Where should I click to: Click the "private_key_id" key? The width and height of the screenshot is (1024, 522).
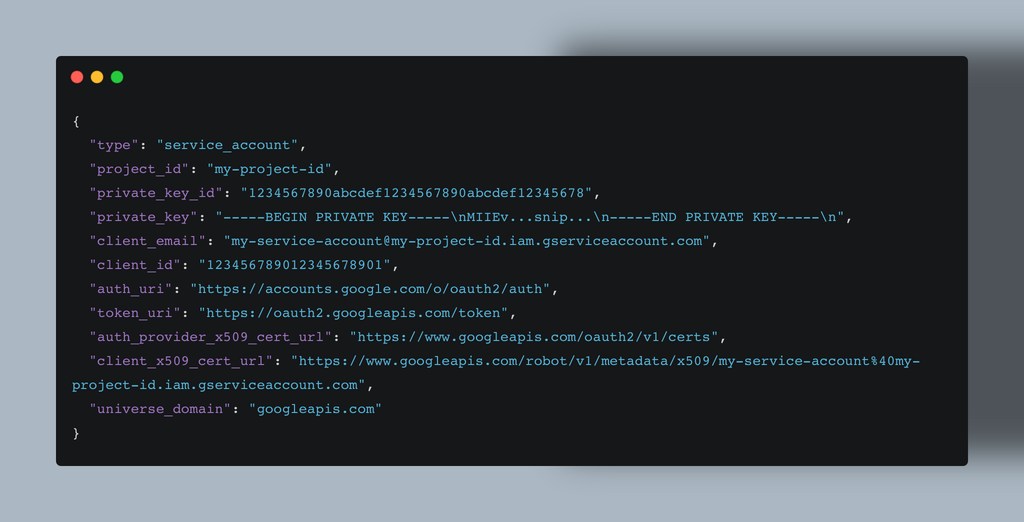156,193
